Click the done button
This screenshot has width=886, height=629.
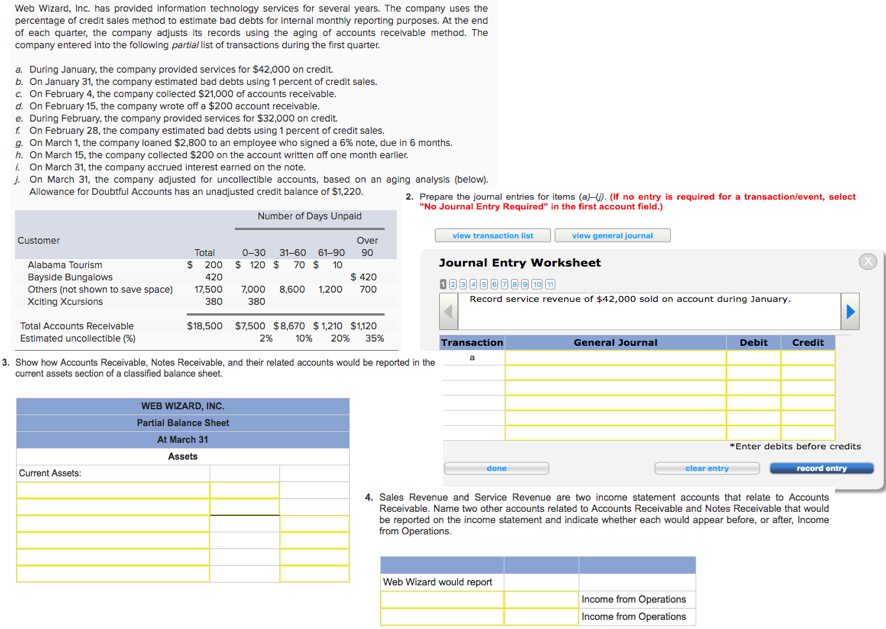click(495, 468)
